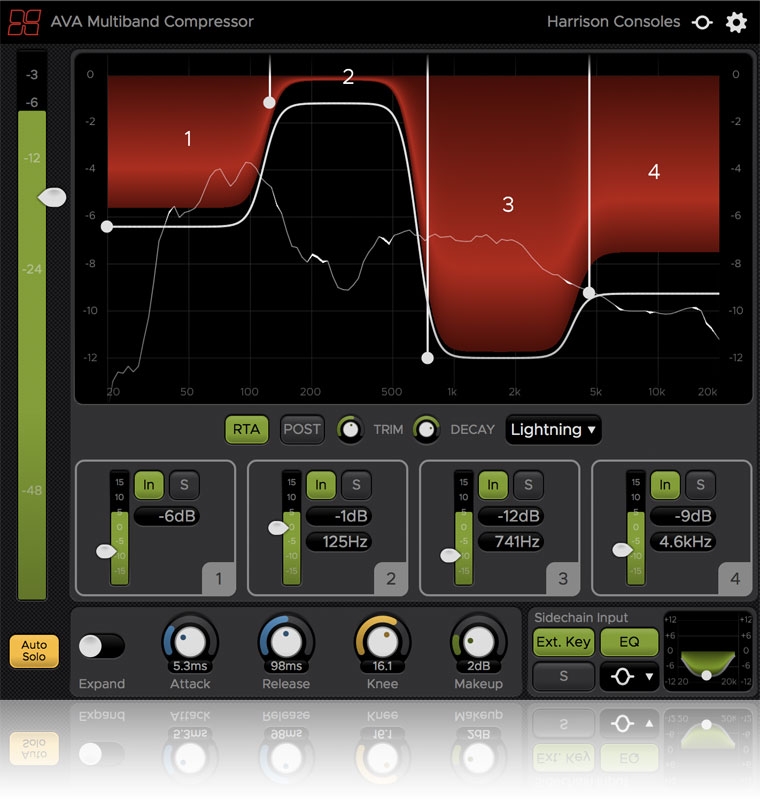Toggle band 1 In button
The image size is (760, 800).
148,485
